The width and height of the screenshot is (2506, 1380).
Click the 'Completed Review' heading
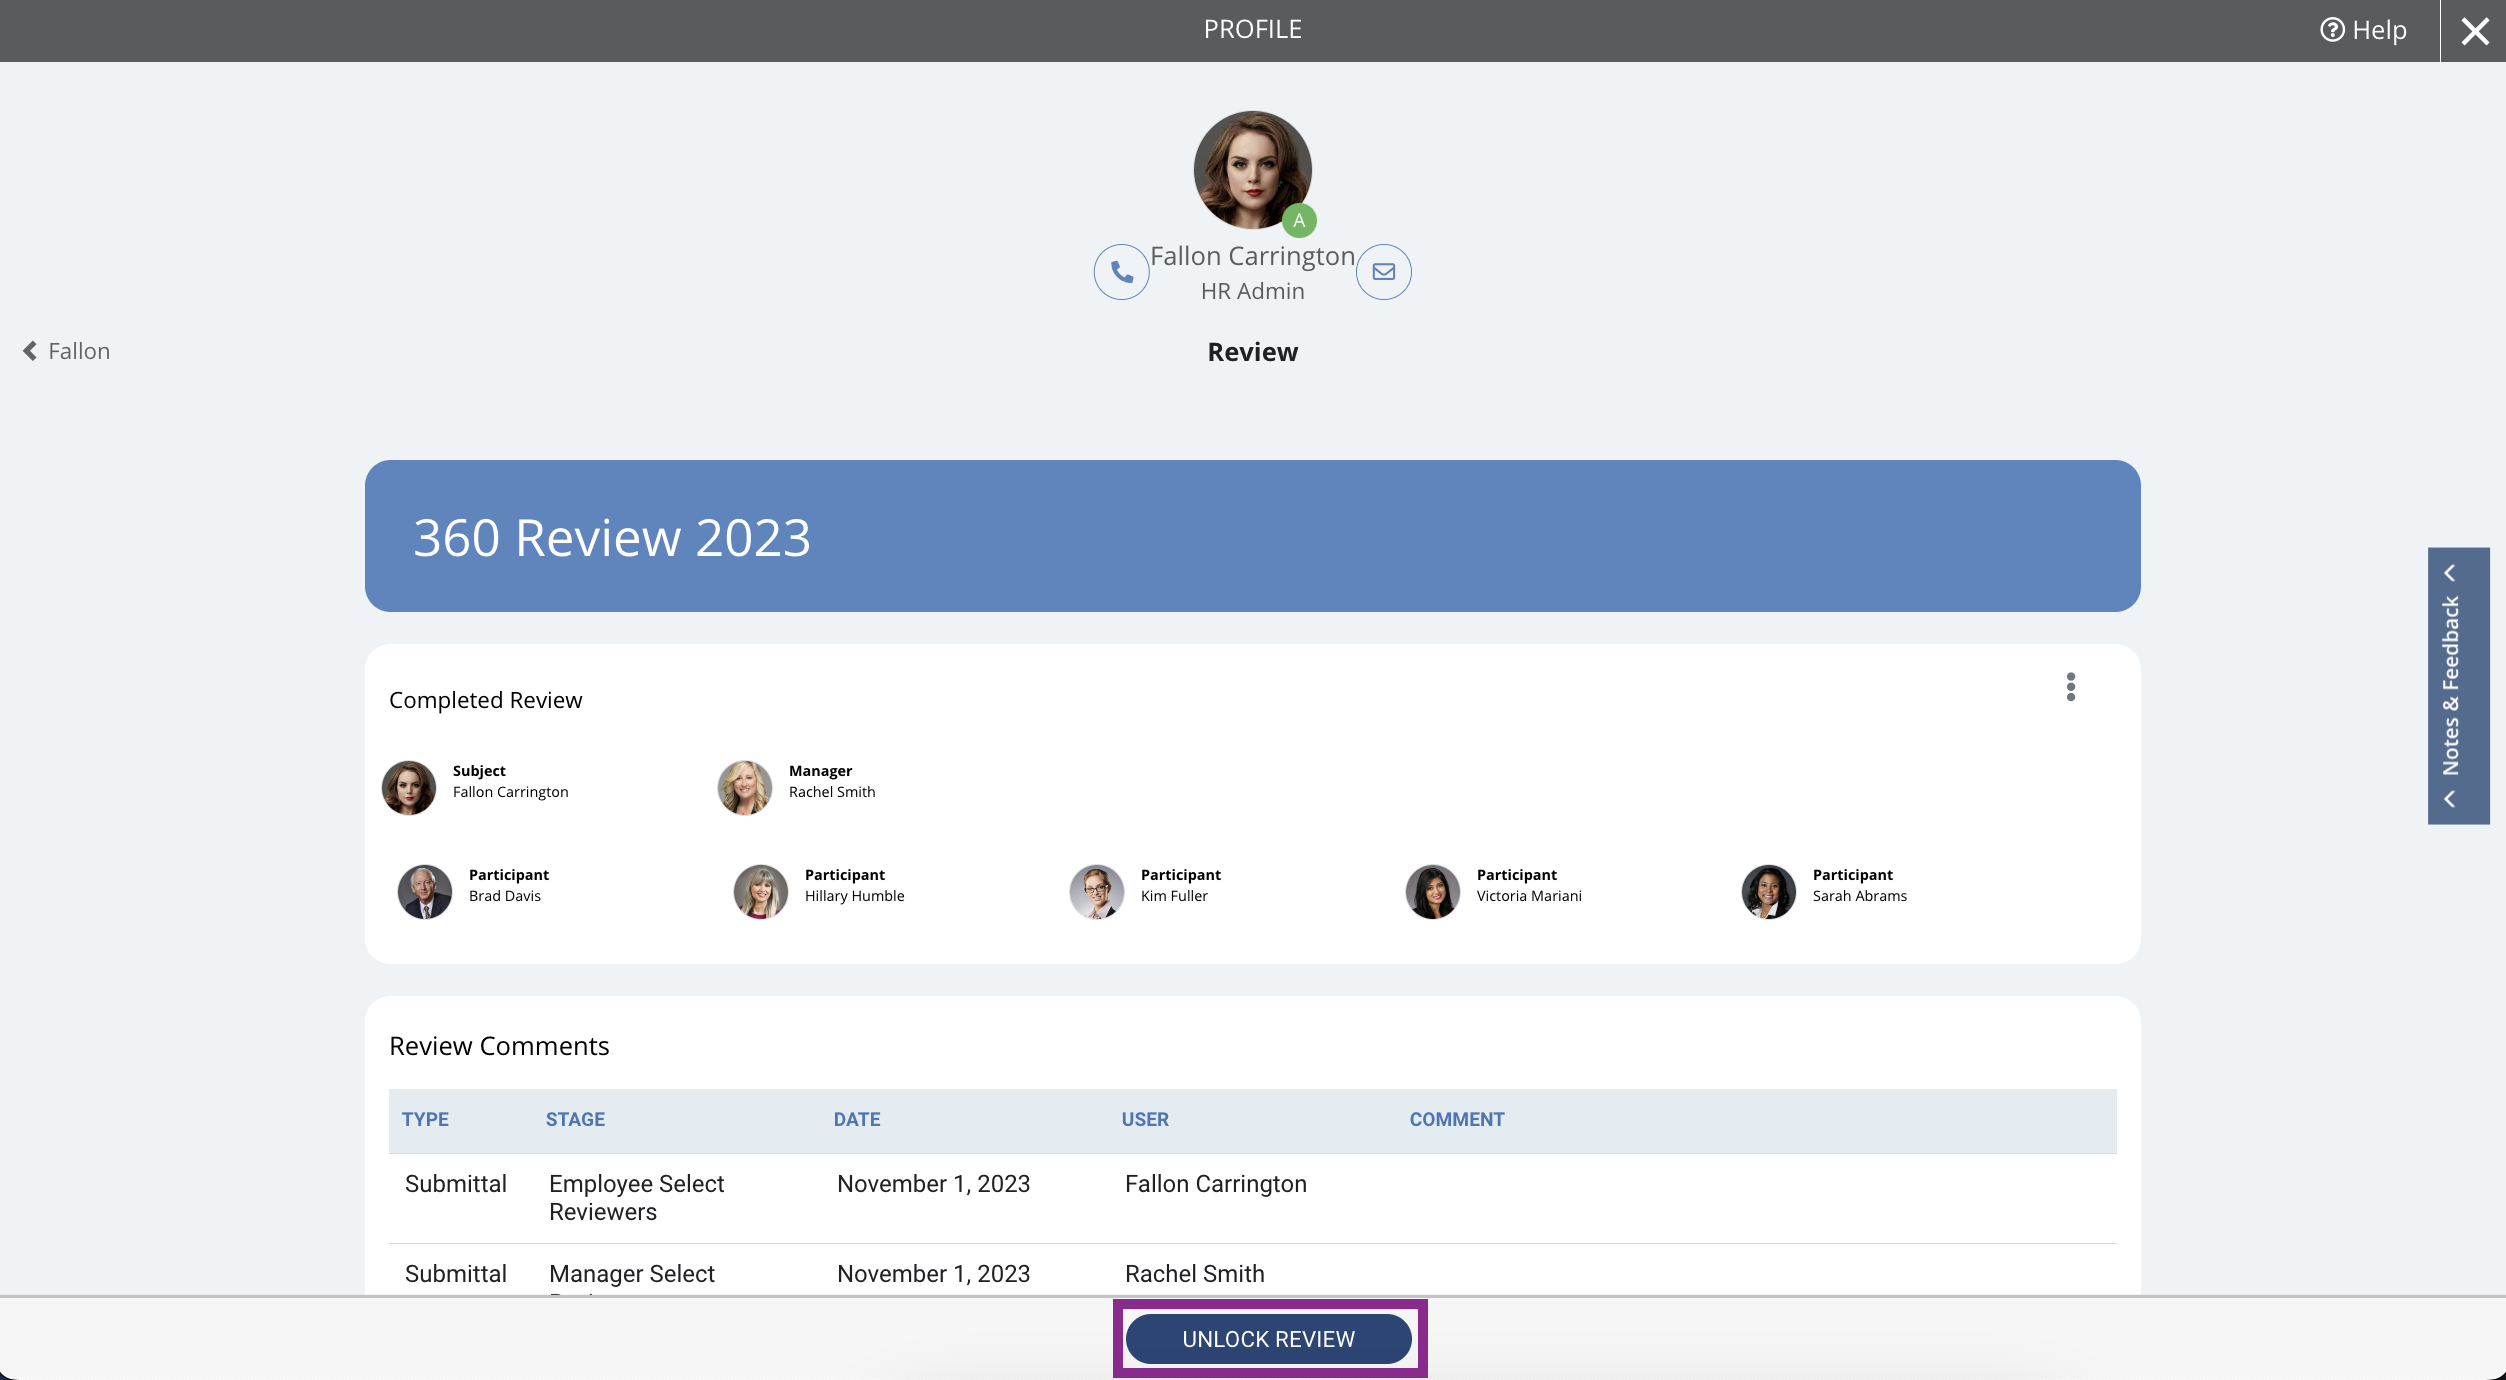coord(485,700)
